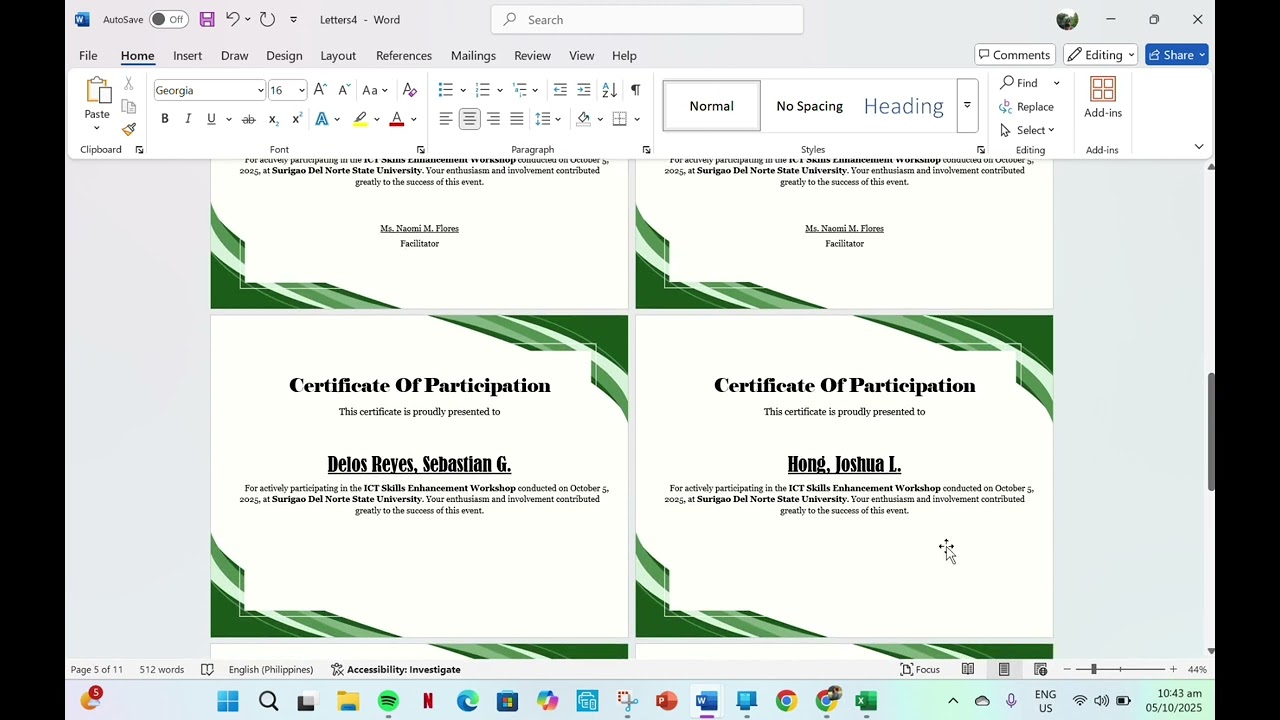Click the Comments button
Image resolution: width=1280 pixels, height=720 pixels.
pyautogui.click(x=1016, y=55)
